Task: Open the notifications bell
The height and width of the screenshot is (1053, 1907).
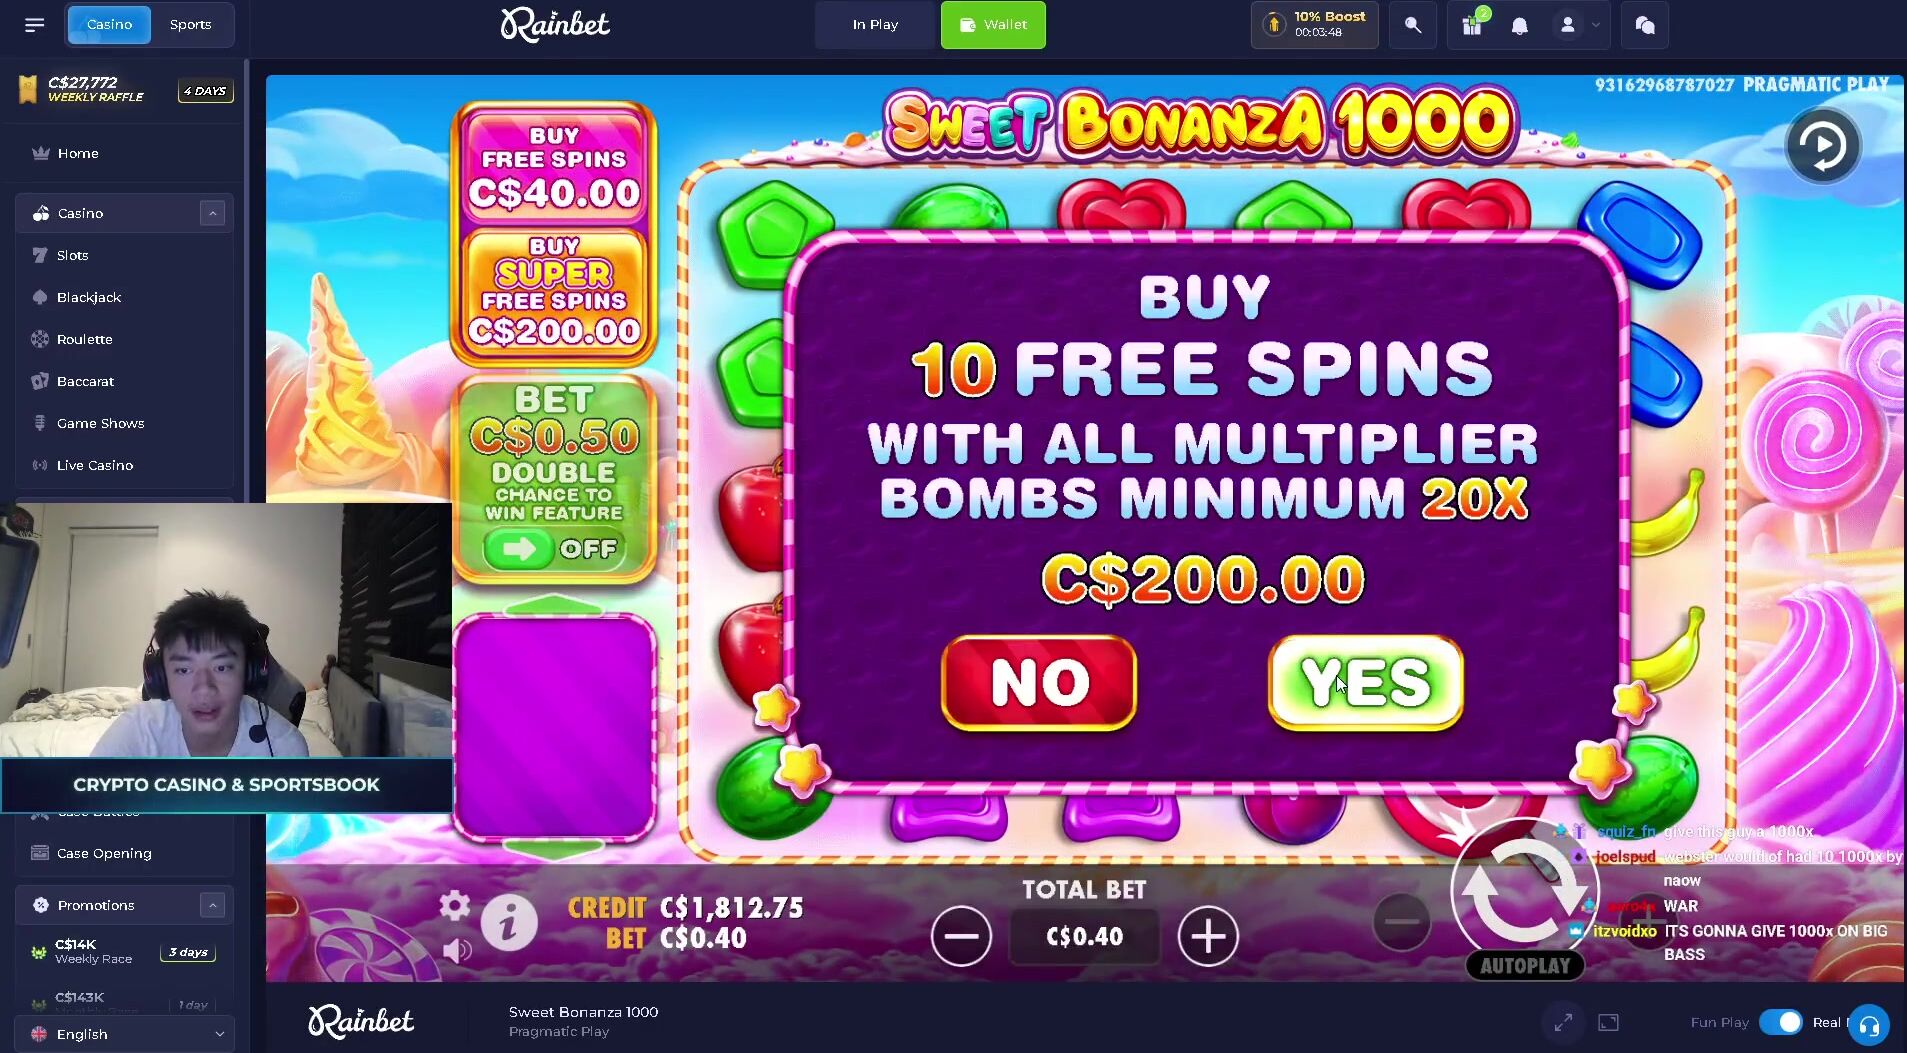Action: (1520, 26)
